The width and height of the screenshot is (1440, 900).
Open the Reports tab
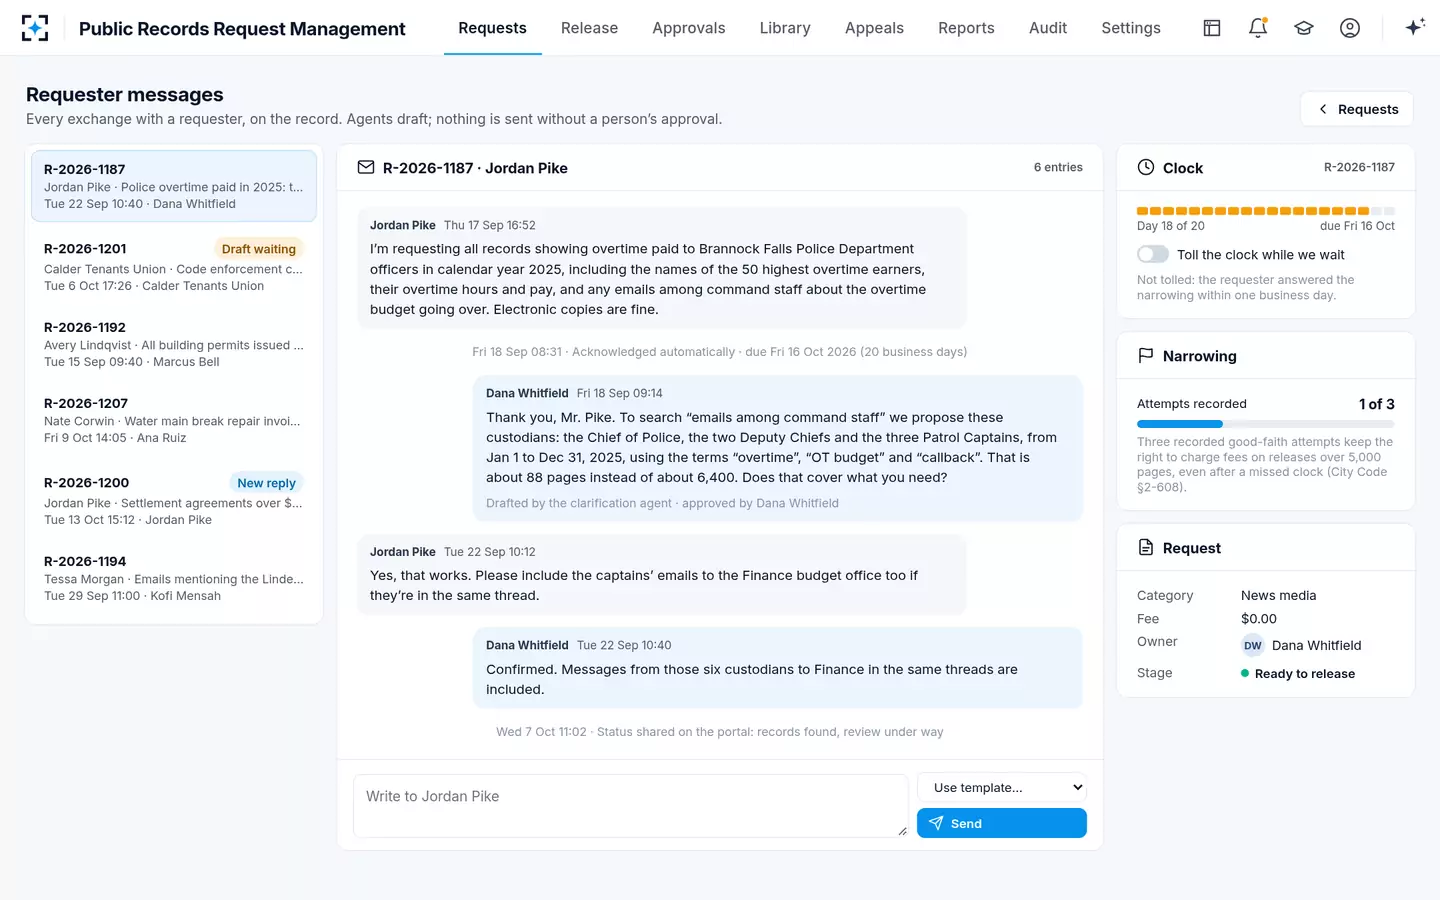click(x=966, y=28)
